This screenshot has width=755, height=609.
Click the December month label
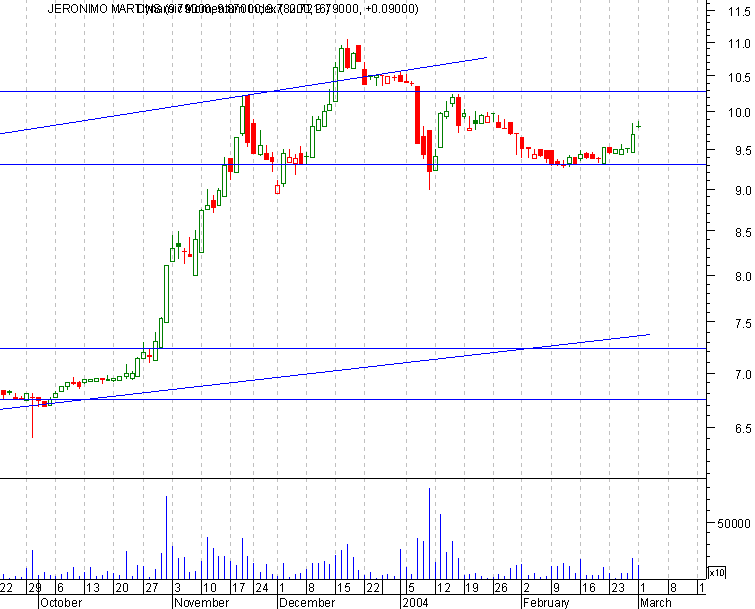[x=307, y=603]
